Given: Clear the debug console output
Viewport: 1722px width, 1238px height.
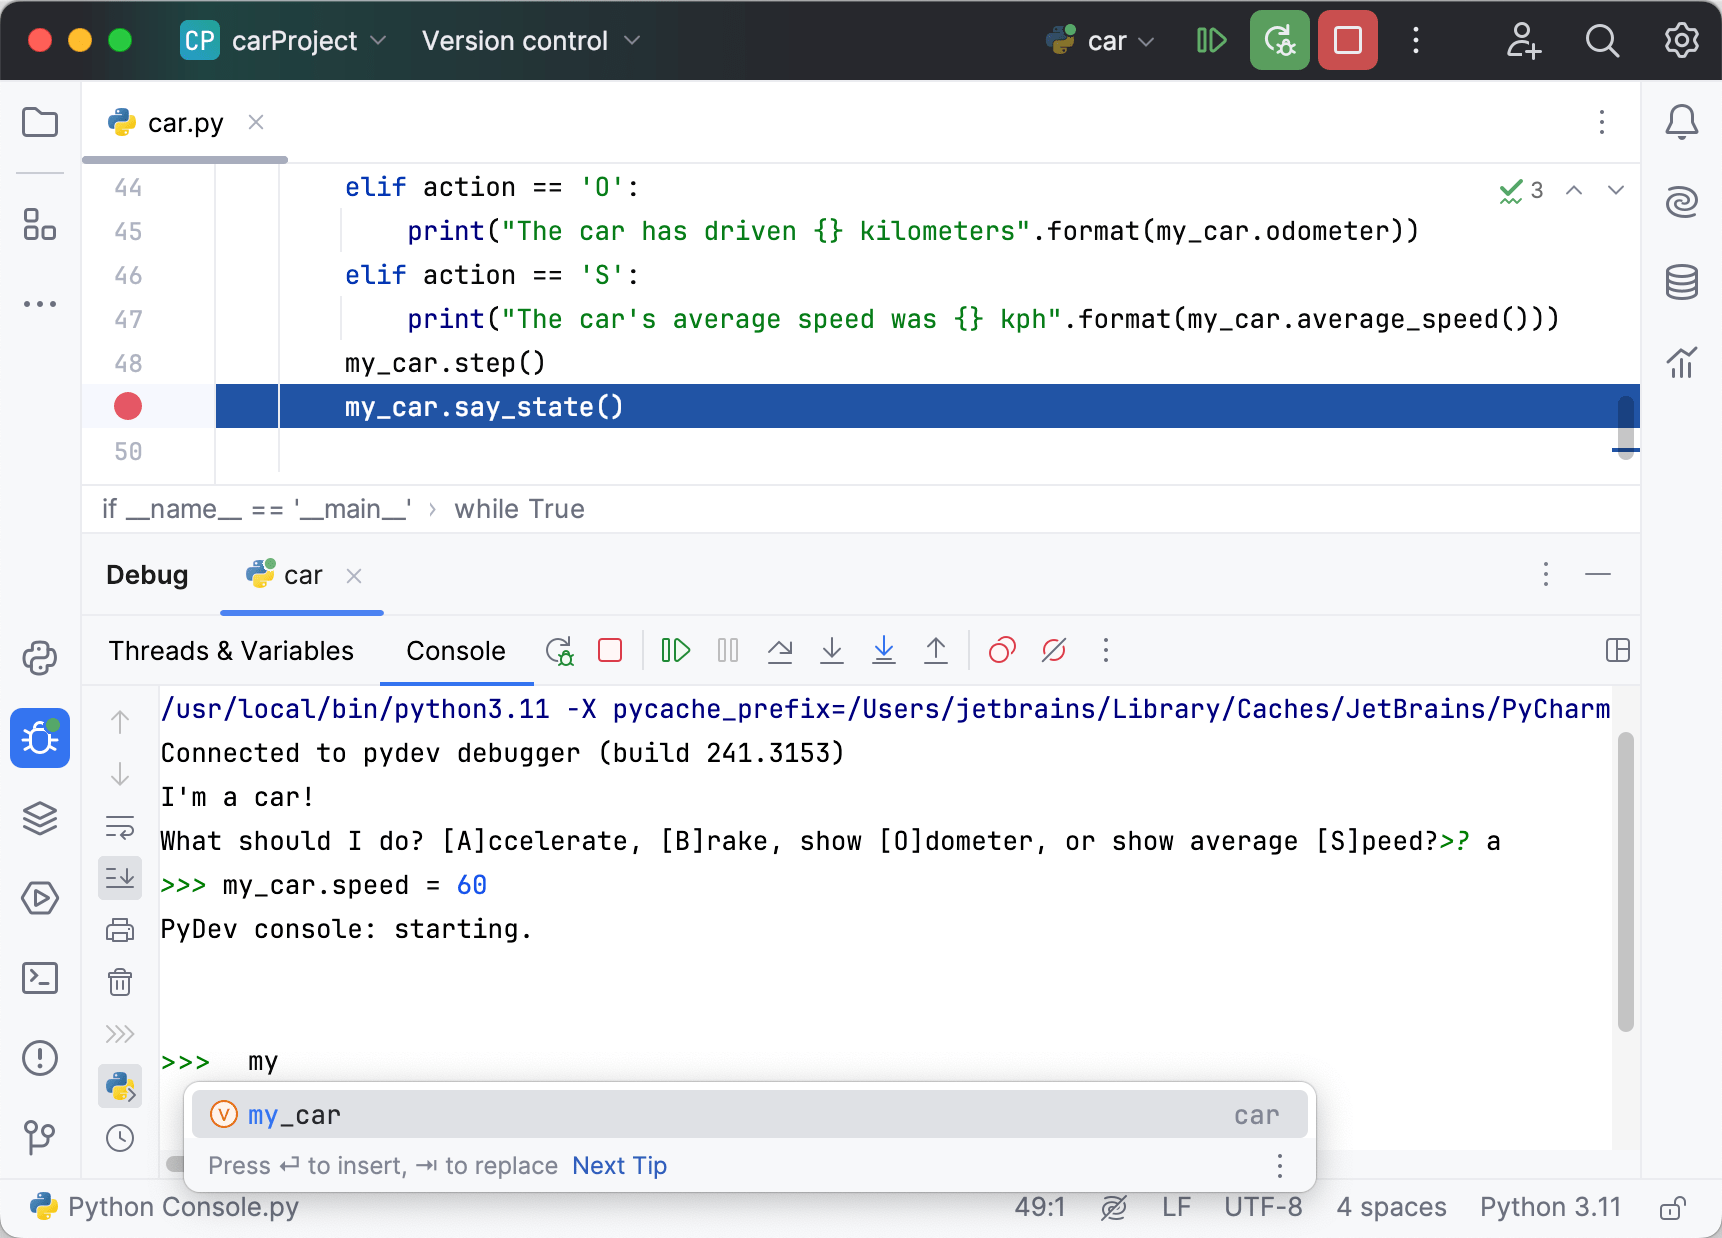Looking at the screenshot, I should coord(120,982).
